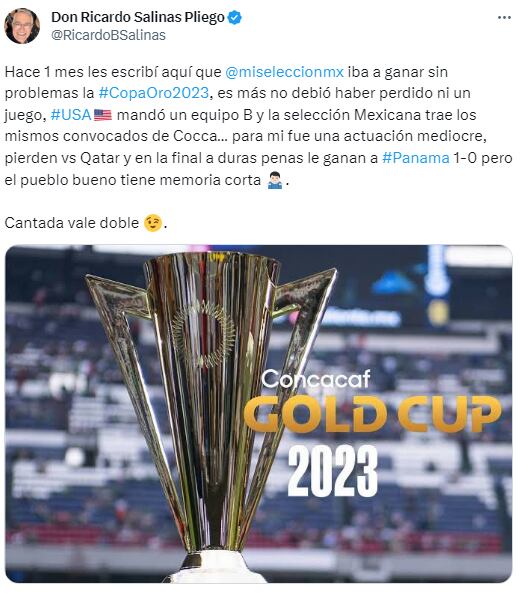Click Ricardo Salinas Pliego's profile avatar
520x597 pixels.
pyautogui.click(x=22, y=26)
